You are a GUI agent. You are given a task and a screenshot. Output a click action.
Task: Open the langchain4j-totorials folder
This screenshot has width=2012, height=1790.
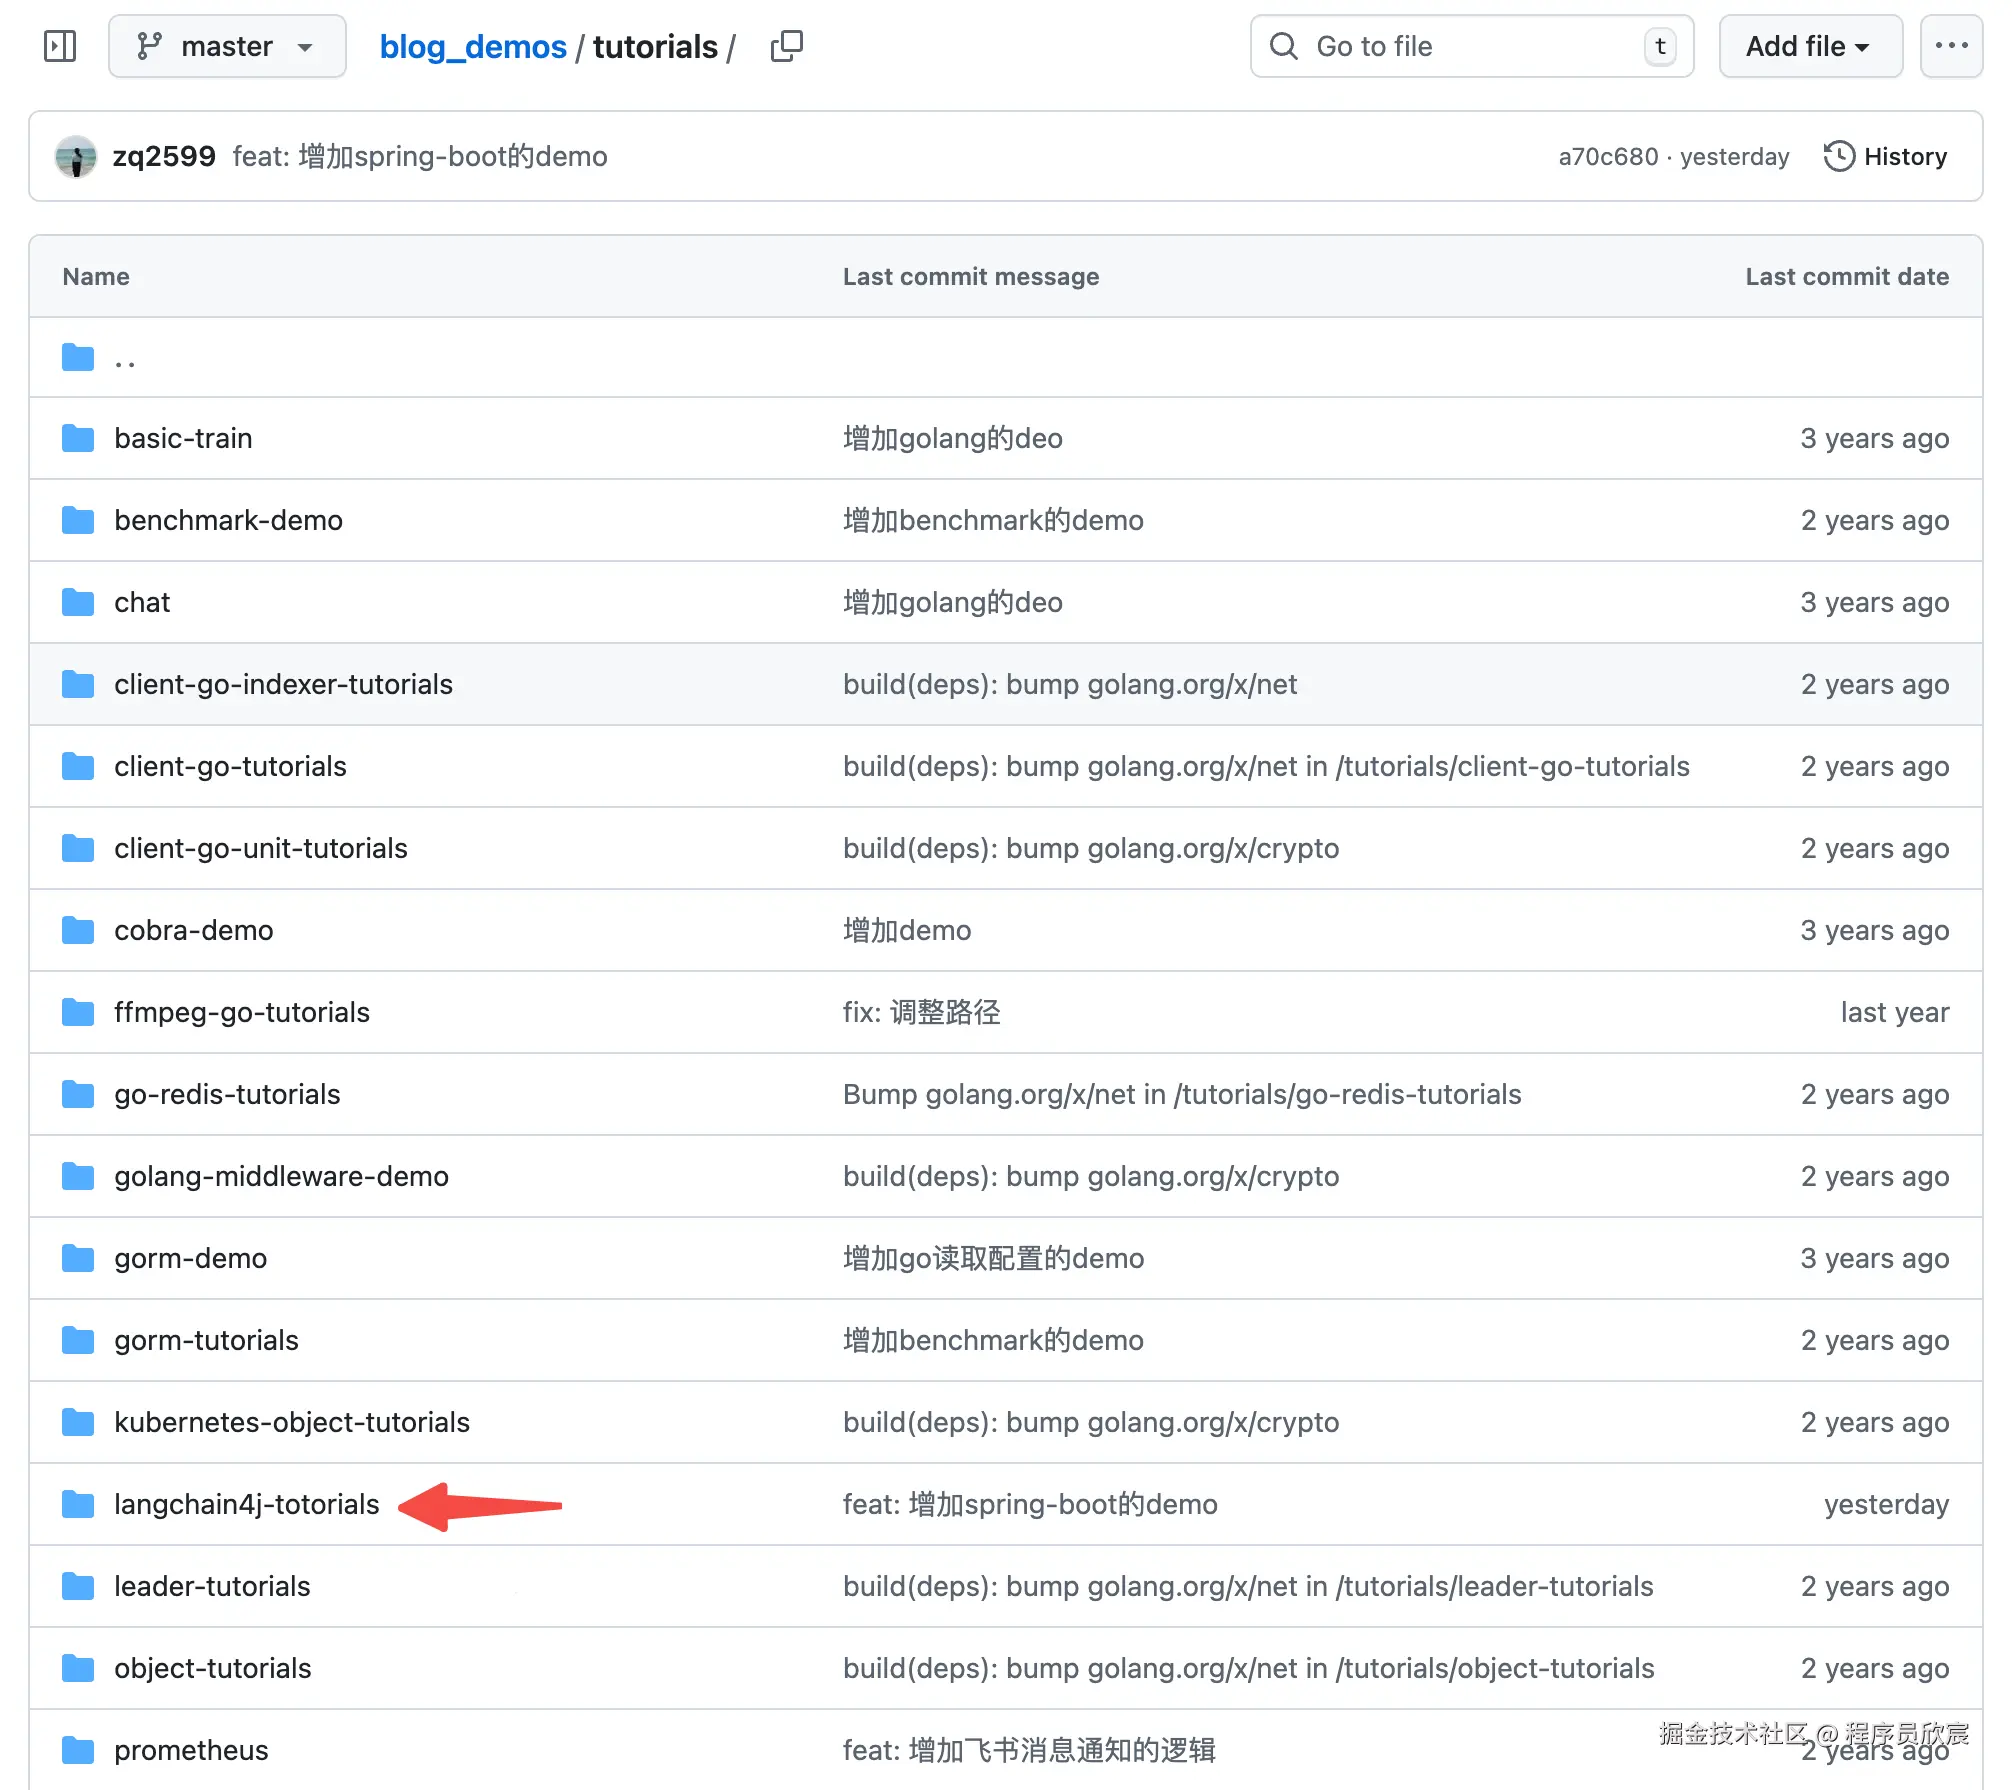(x=246, y=1504)
